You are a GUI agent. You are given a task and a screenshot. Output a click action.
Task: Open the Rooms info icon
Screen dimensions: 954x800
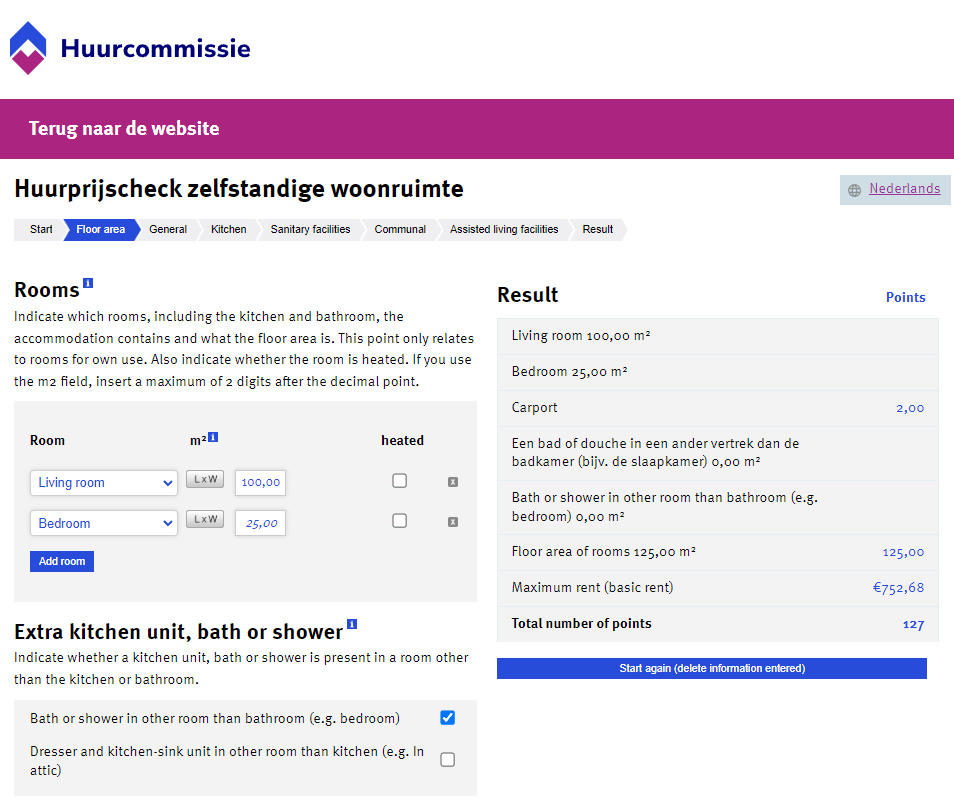pos(88,283)
